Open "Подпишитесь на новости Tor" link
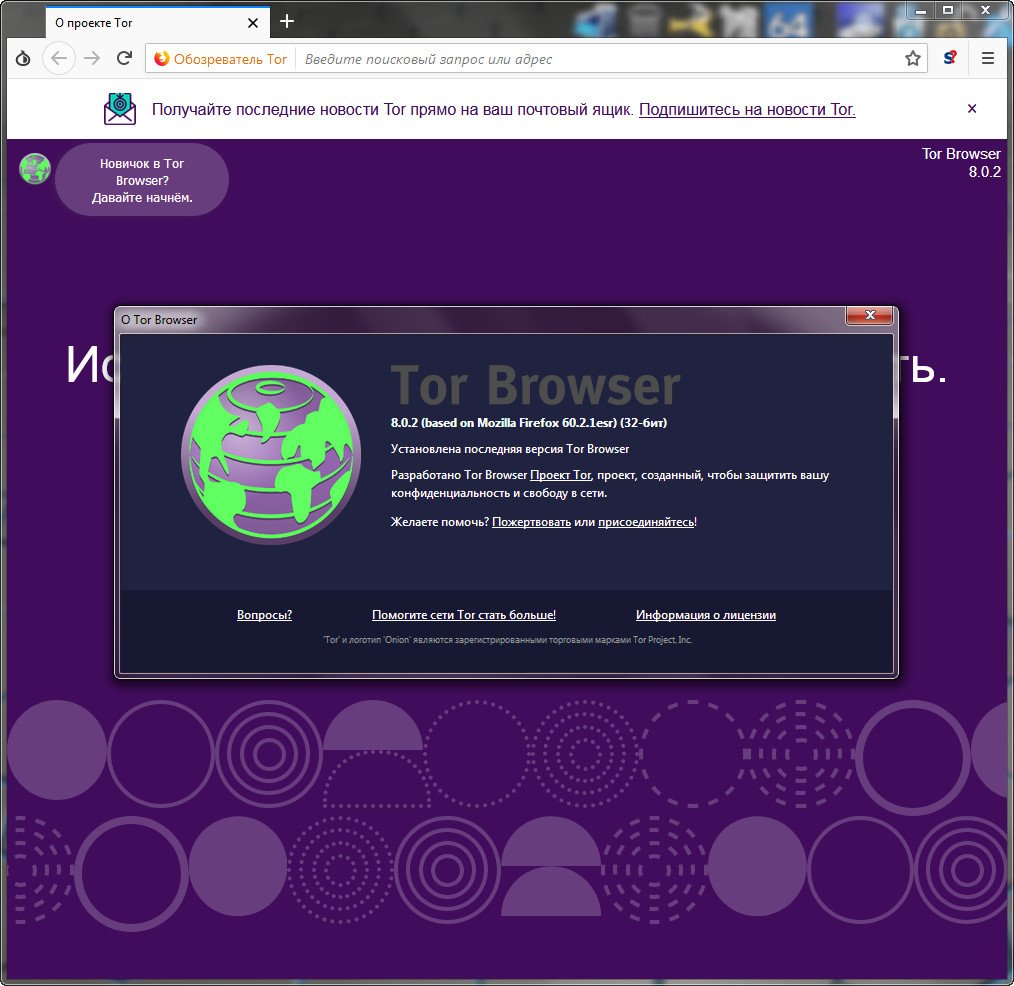The image size is (1014, 986). 747,109
